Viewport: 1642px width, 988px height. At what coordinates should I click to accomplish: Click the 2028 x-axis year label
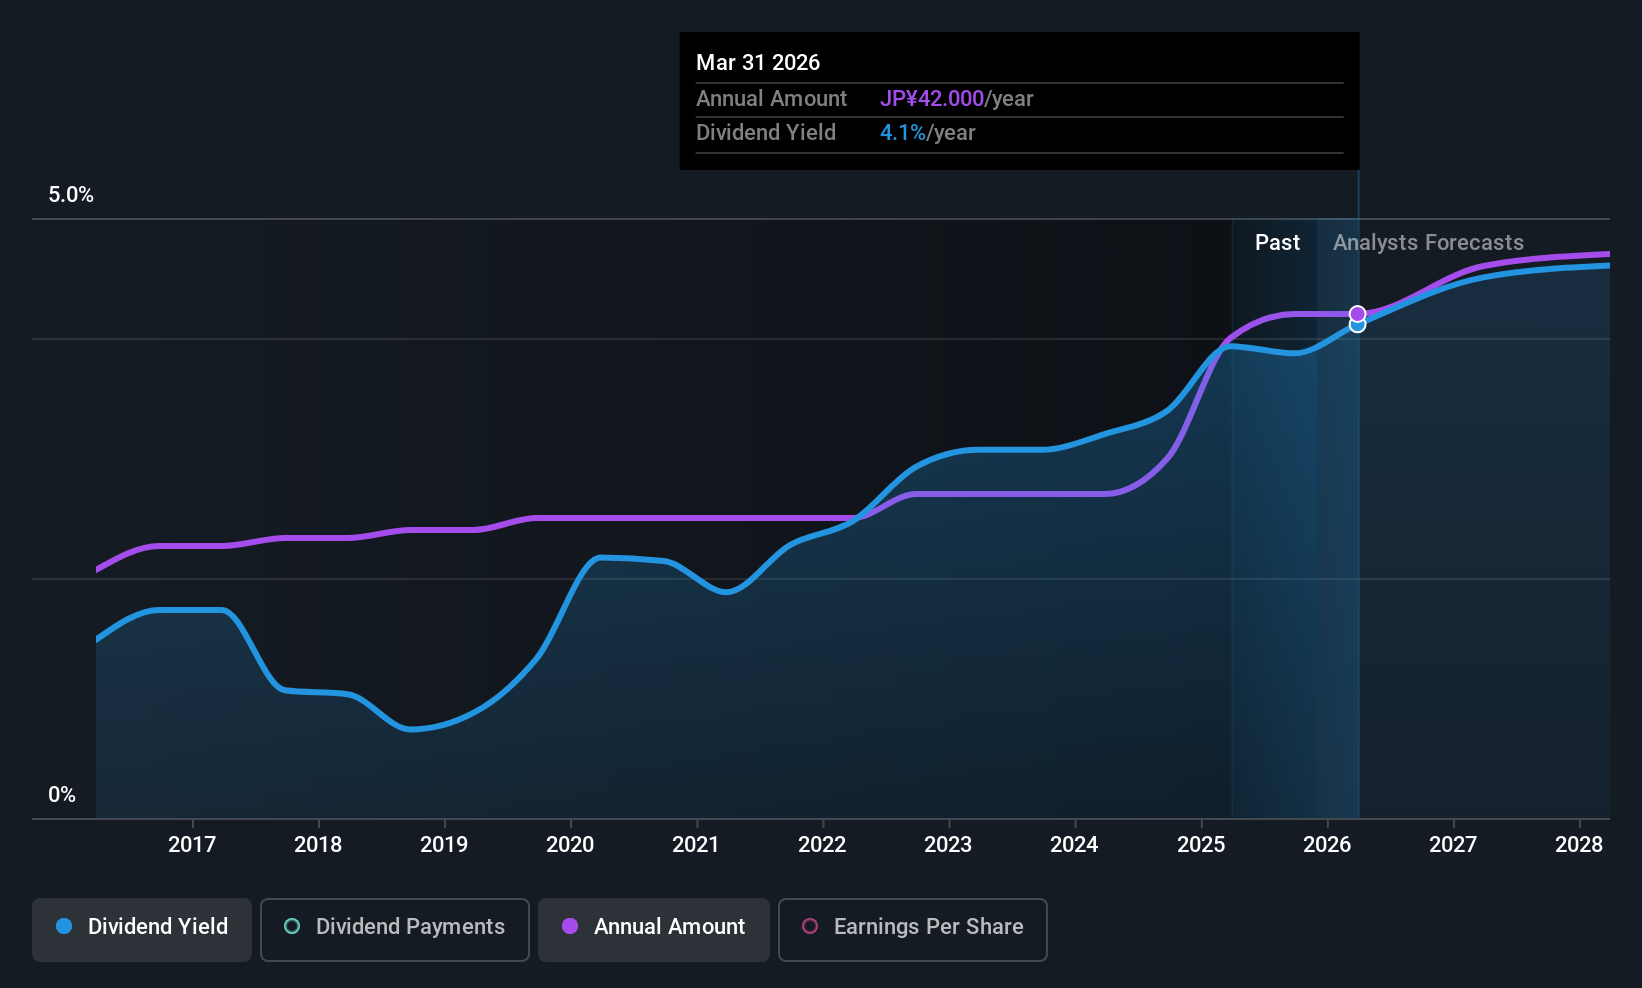[1579, 845]
